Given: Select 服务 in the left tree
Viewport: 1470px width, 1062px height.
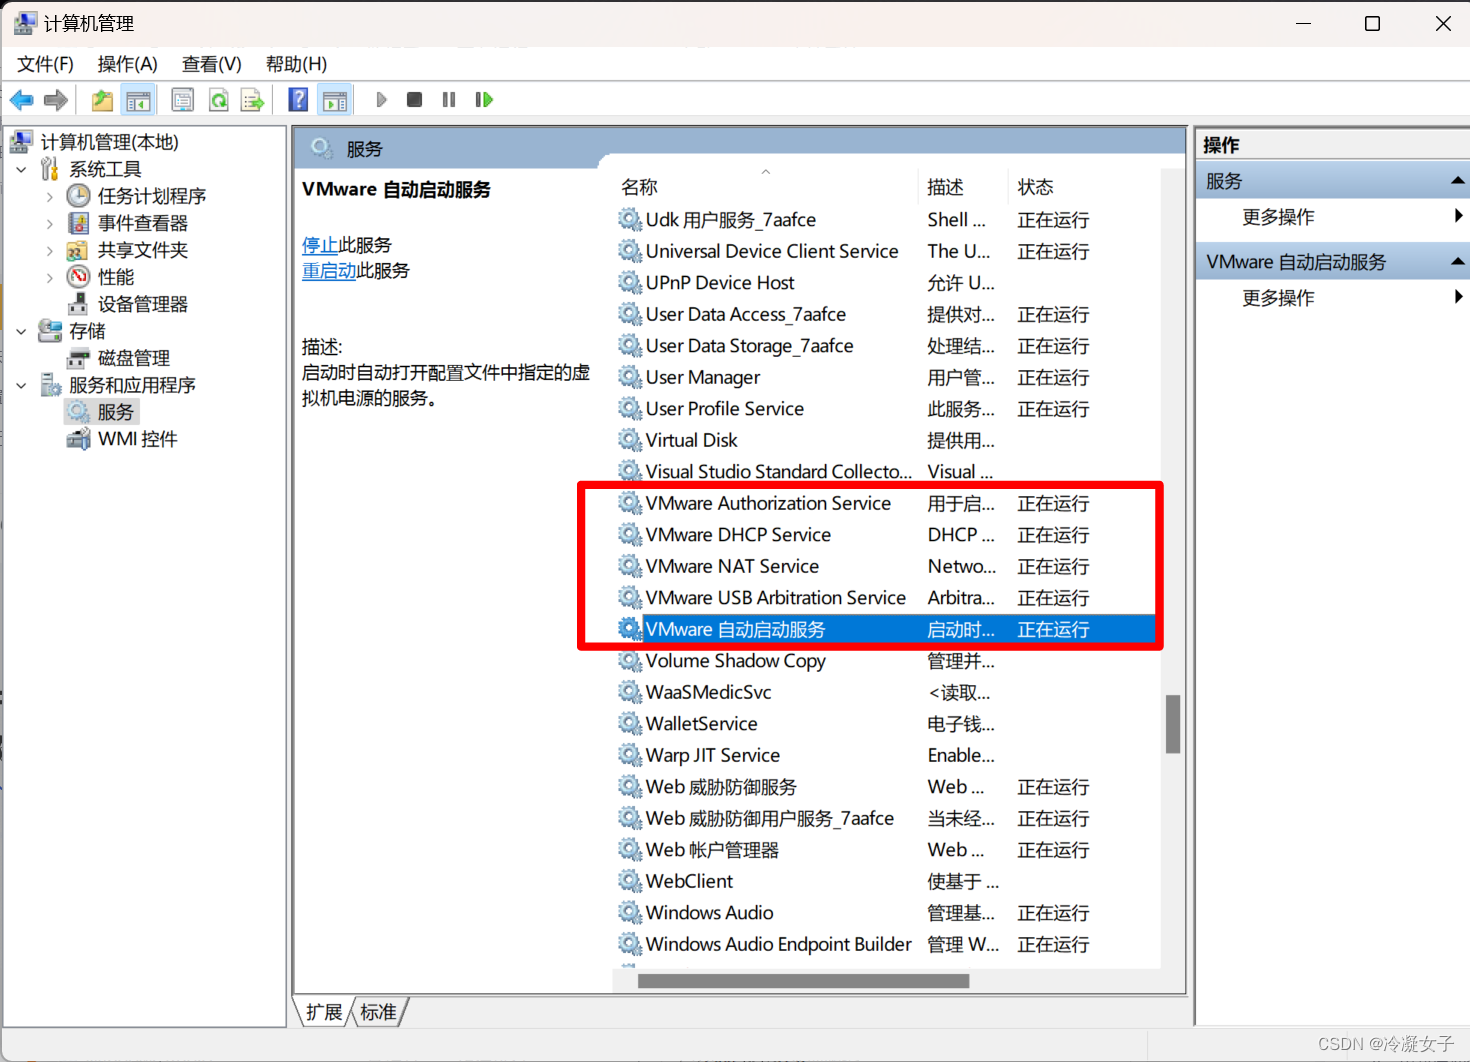Looking at the screenshot, I should click(x=115, y=412).
